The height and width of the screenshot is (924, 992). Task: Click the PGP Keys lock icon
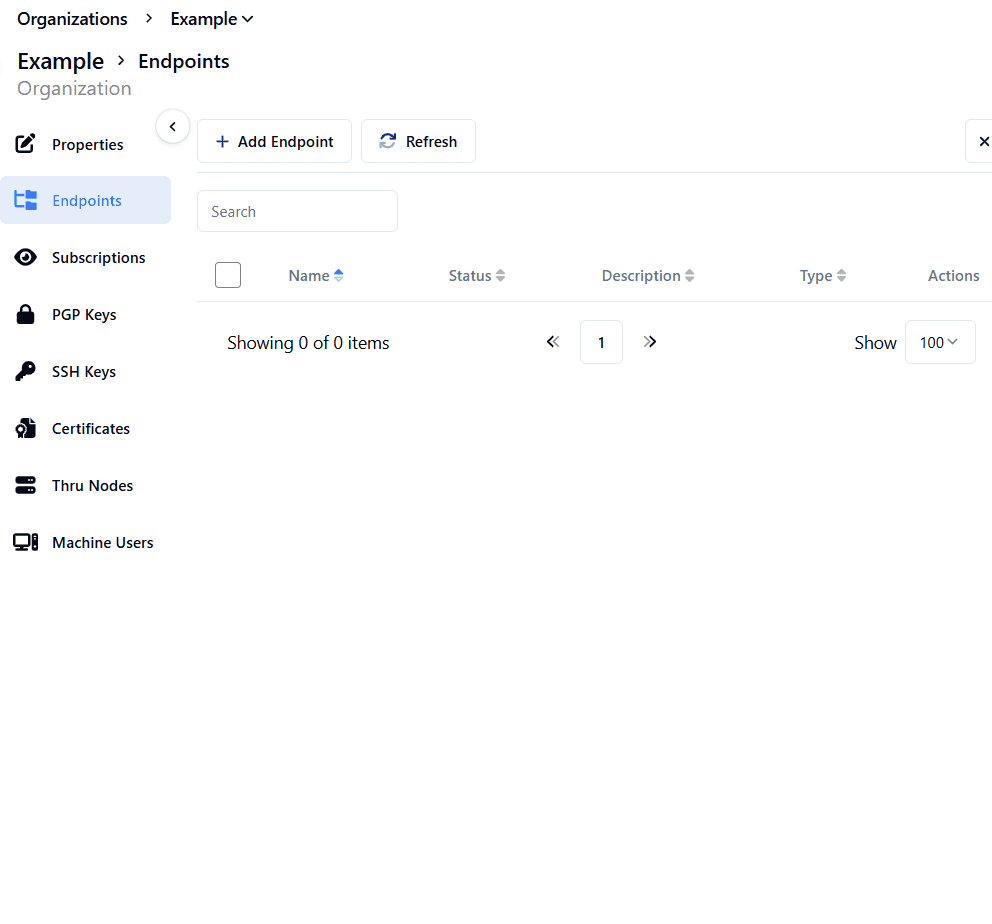click(x=26, y=315)
